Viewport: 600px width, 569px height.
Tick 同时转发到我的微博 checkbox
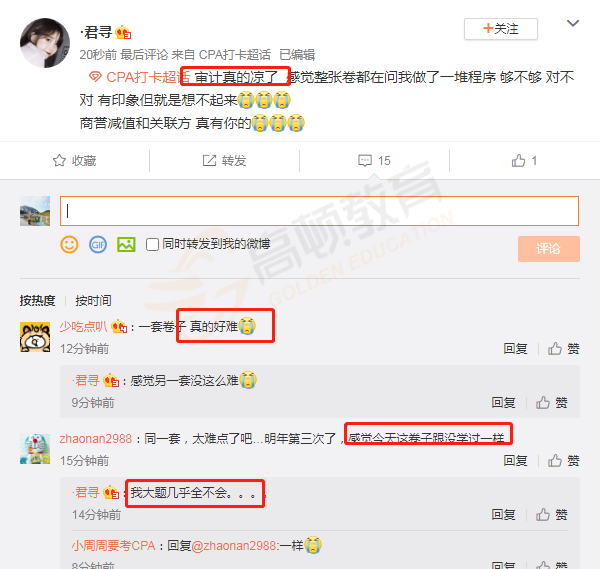pos(152,245)
